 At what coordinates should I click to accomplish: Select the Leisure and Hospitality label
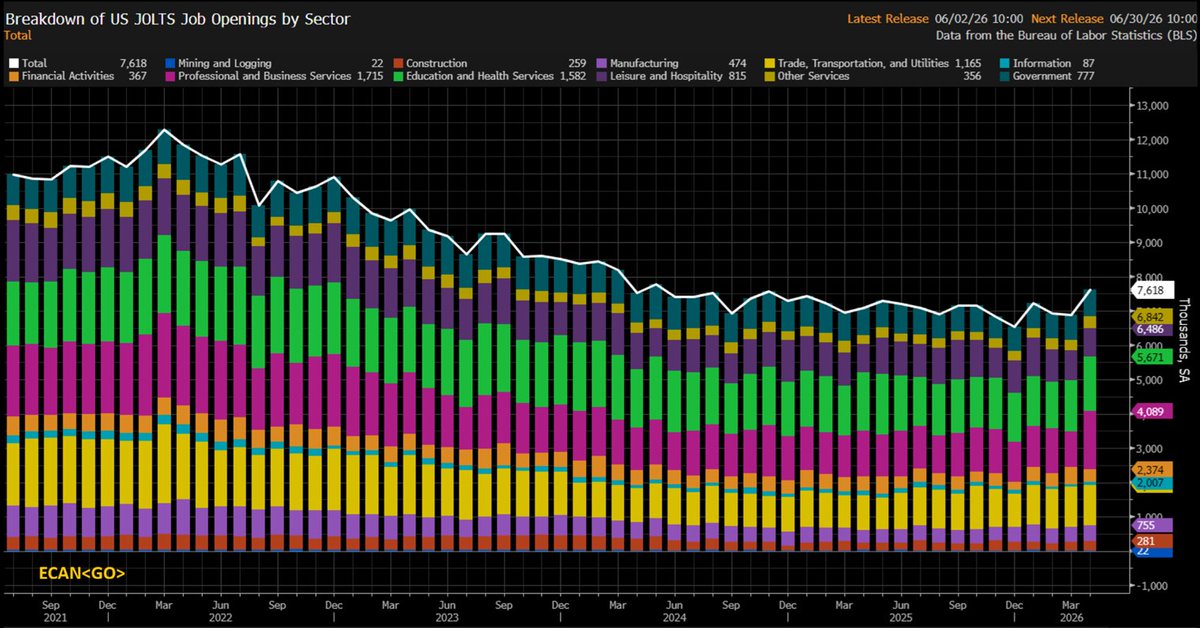668,76
